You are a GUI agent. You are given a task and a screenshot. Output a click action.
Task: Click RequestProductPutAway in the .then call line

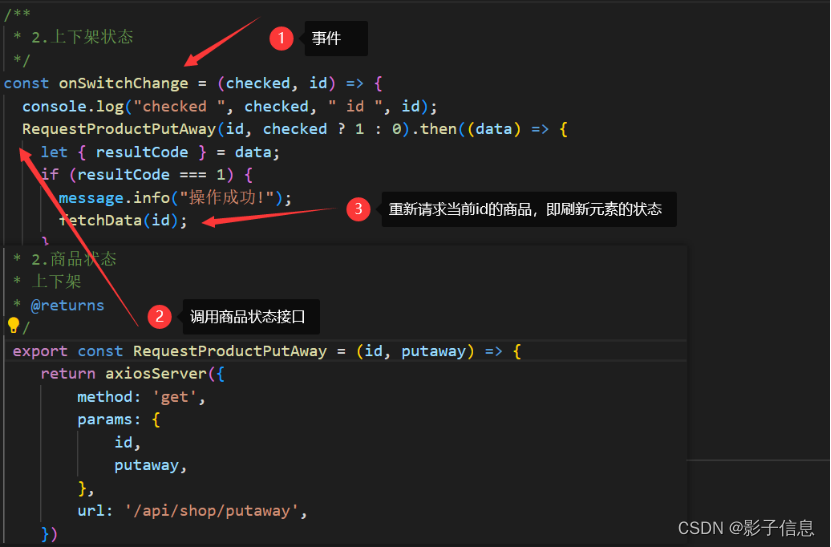tap(119, 129)
